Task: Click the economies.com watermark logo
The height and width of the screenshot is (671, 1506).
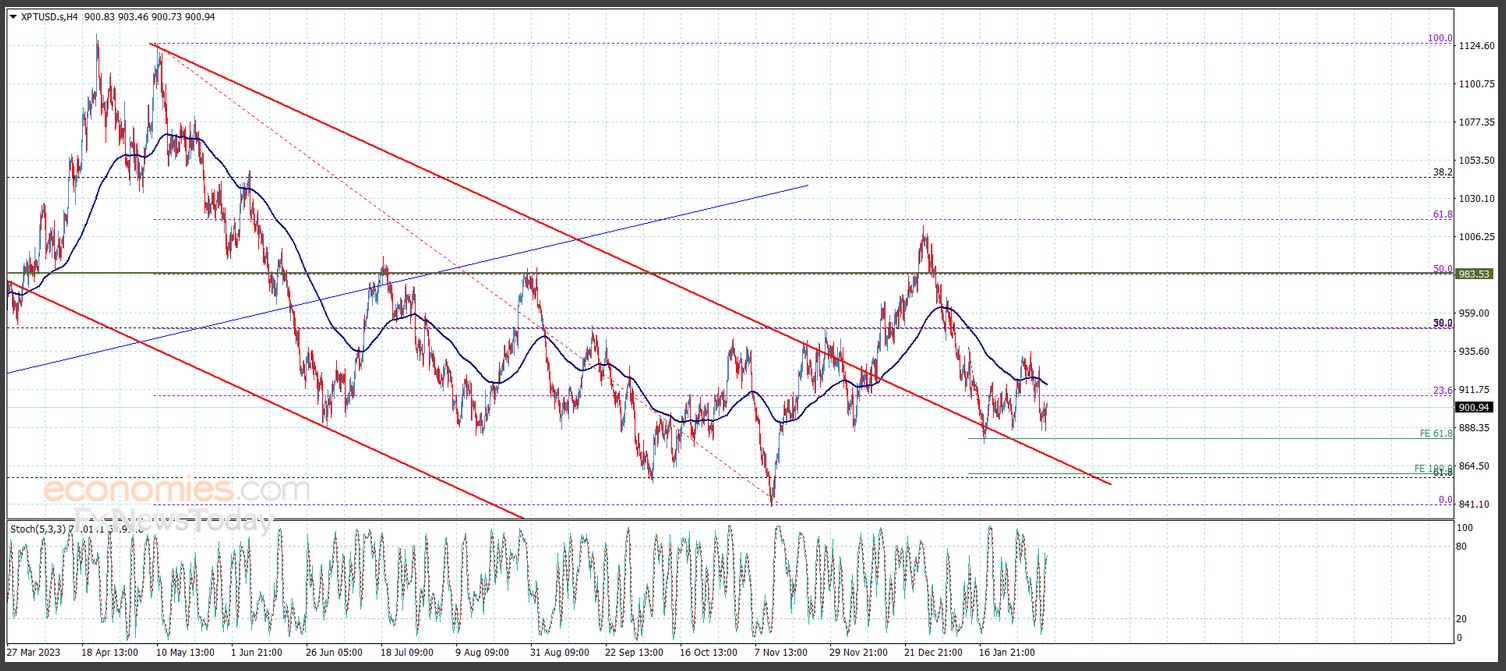Action: coord(175,491)
